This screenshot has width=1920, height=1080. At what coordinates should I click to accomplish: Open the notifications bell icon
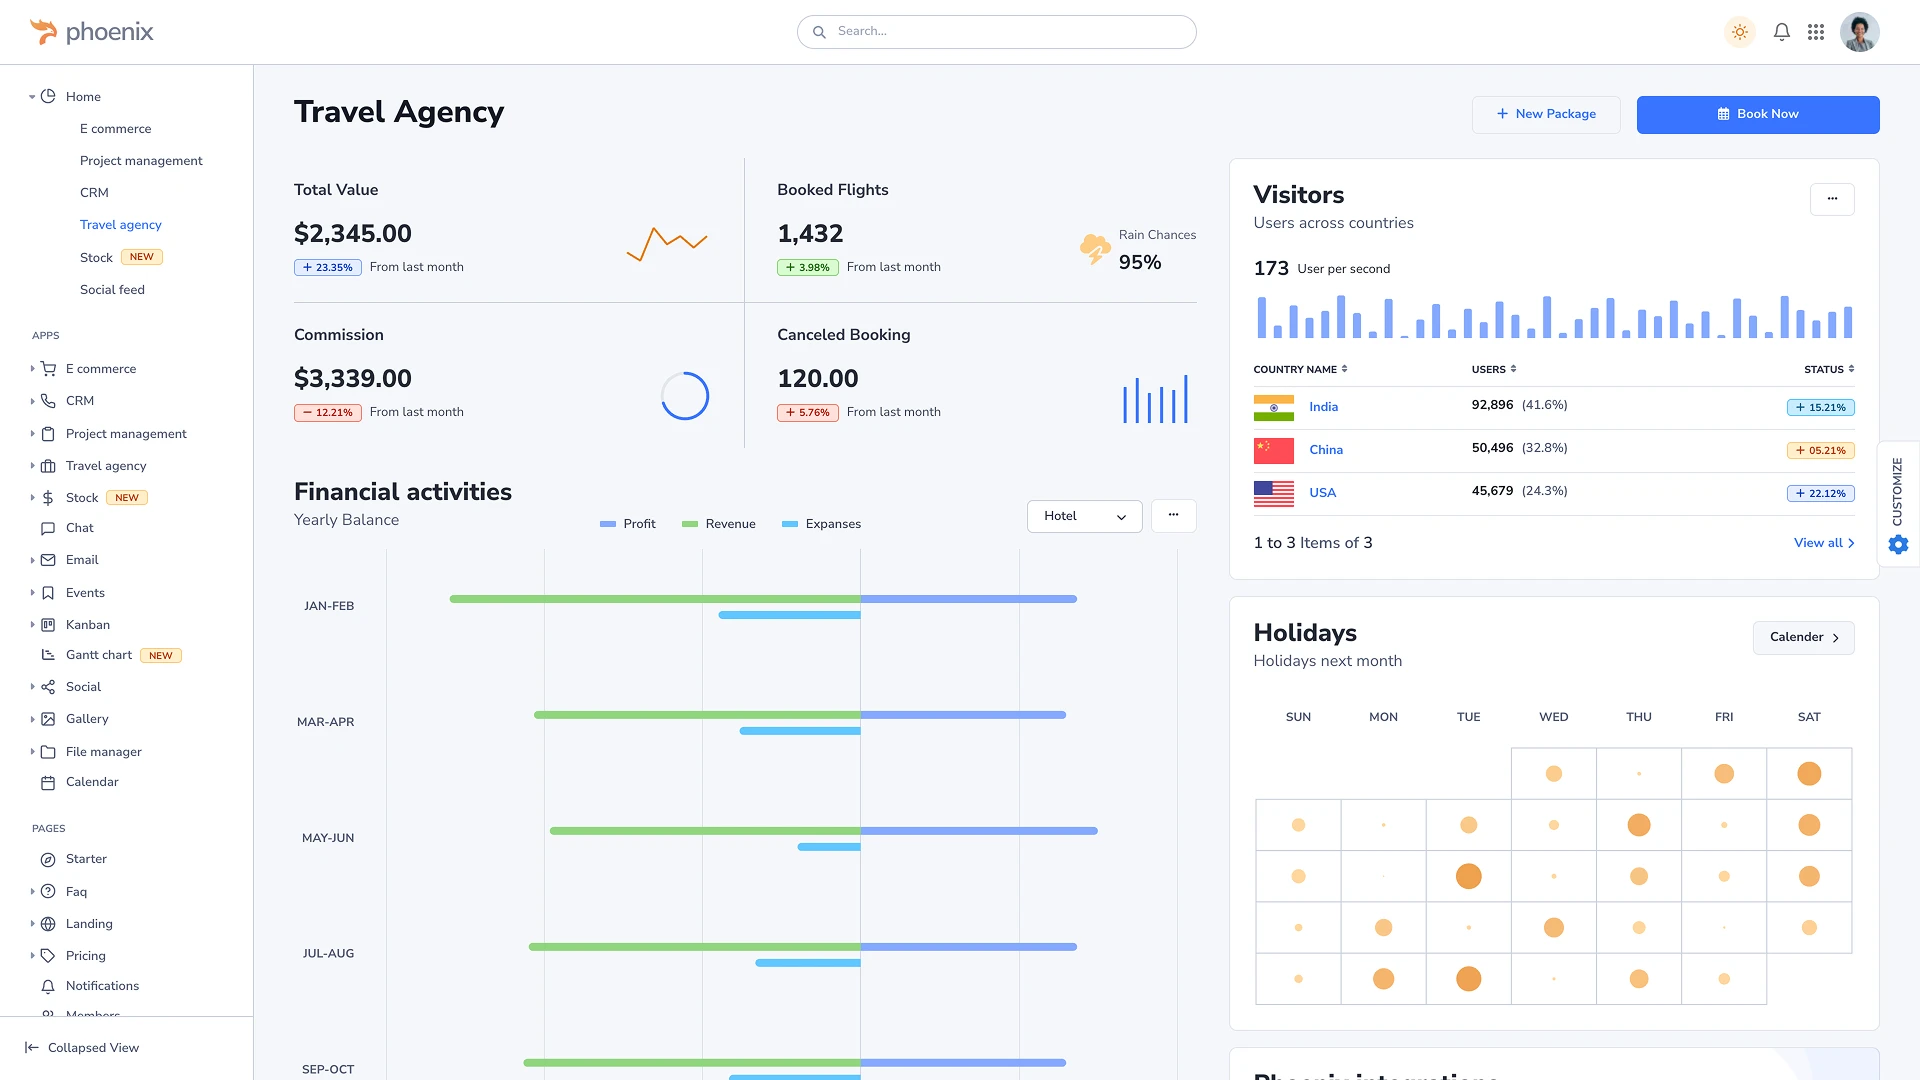coord(1782,32)
